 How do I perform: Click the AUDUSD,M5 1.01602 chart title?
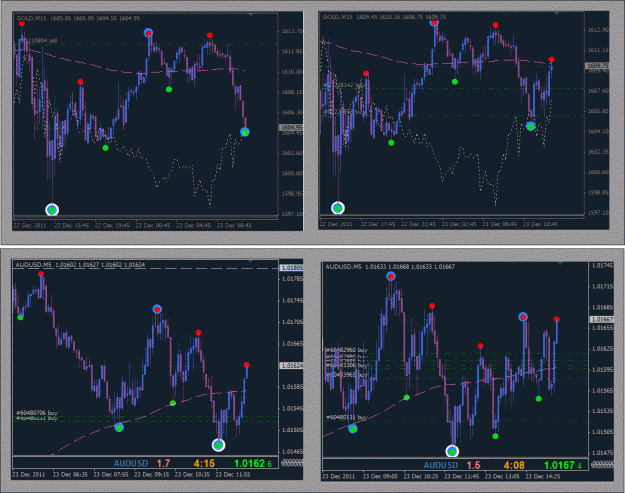click(80, 265)
